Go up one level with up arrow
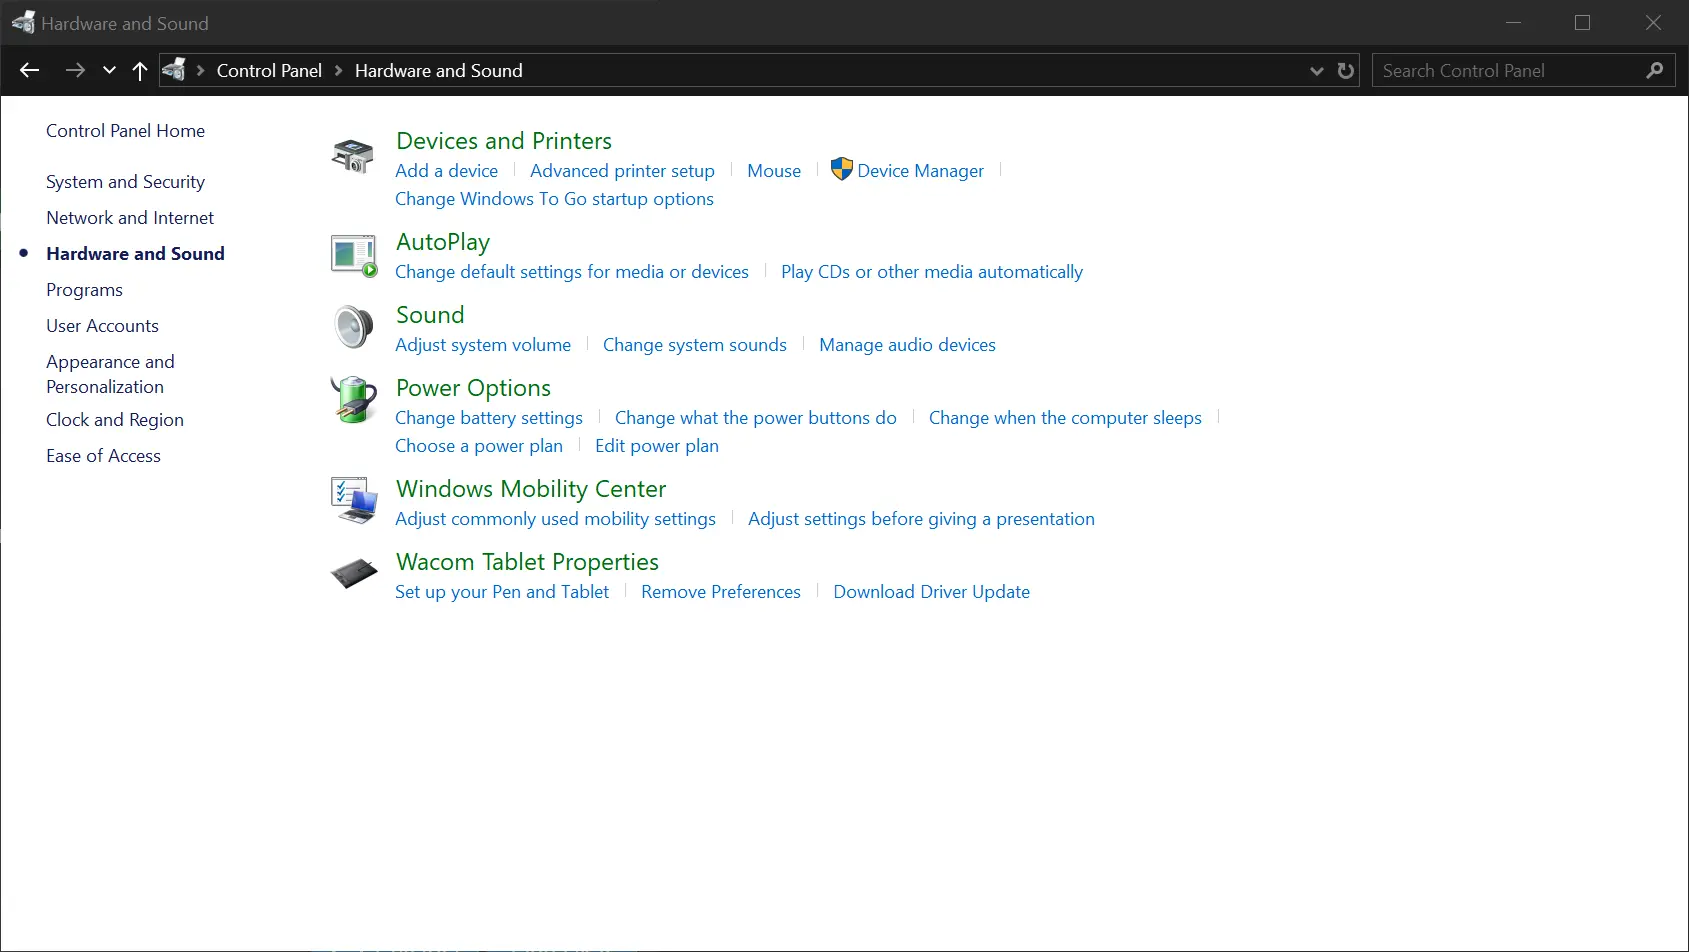The width and height of the screenshot is (1689, 952). click(x=140, y=71)
